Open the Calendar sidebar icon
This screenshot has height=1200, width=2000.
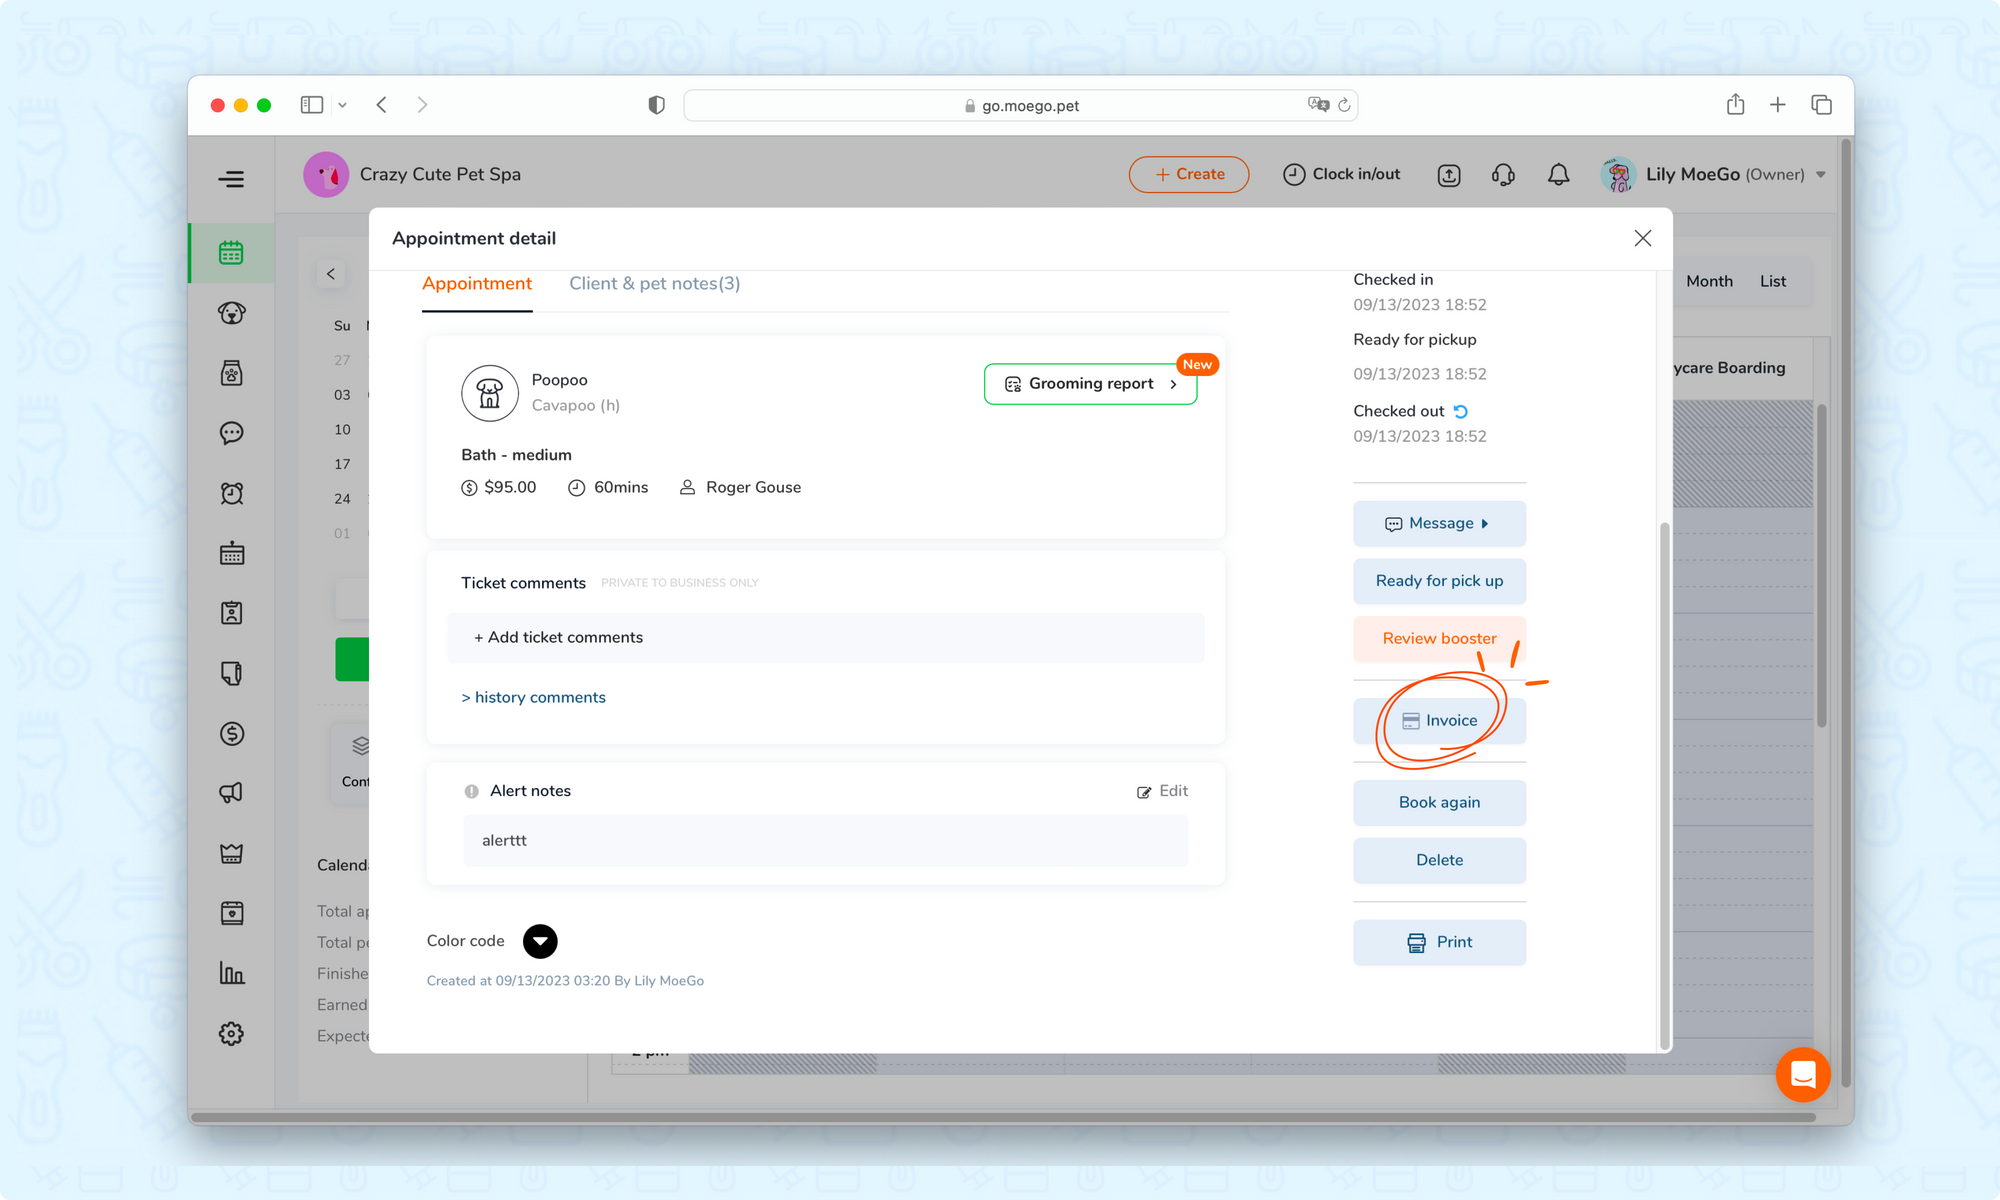tap(231, 253)
